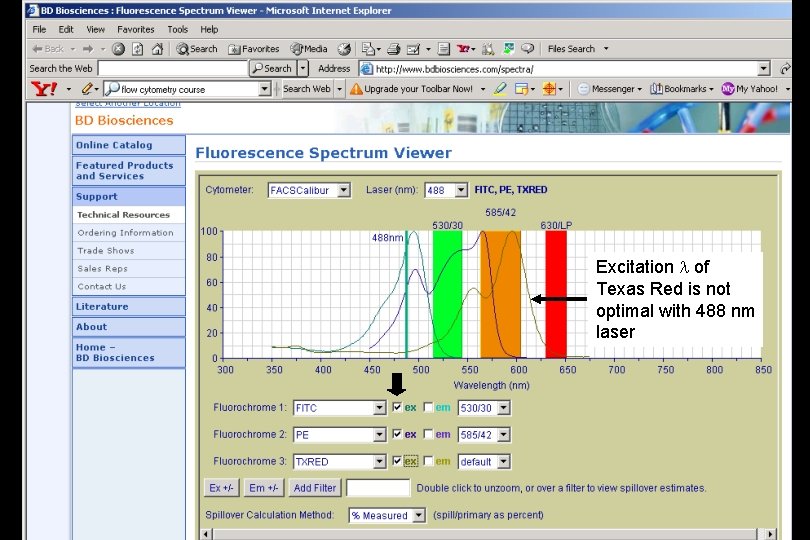This screenshot has height=540, width=810.
Task: Open the Media toolbar button
Action: (x=309, y=49)
